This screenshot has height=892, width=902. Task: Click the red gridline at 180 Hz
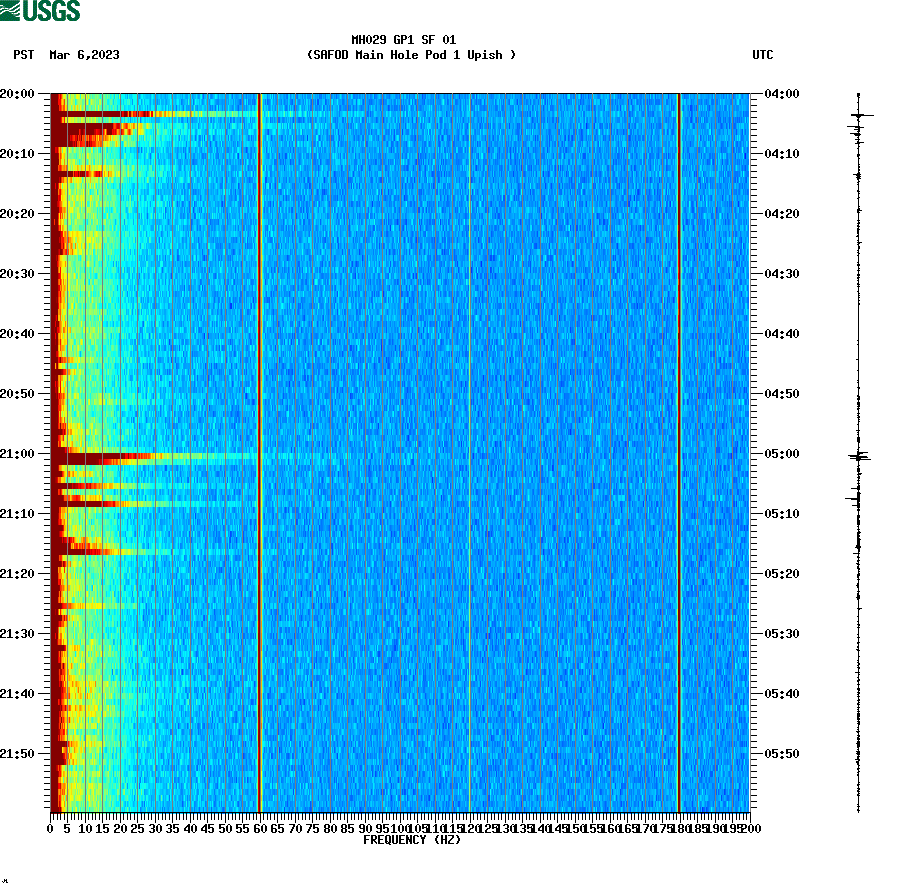click(681, 450)
